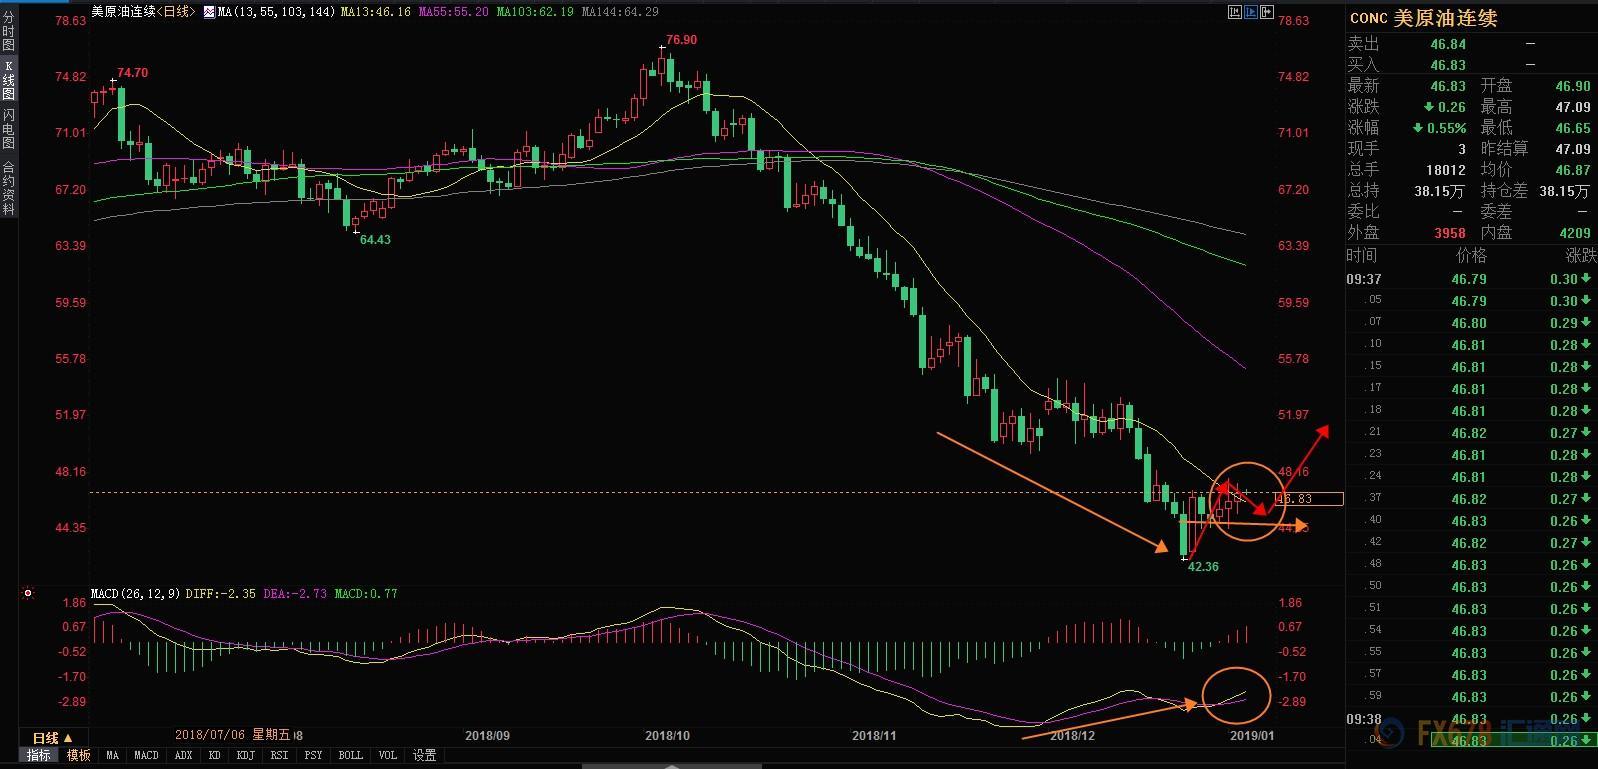Viewport: 1598px width, 769px height.
Task: Select the K线图 side tab
Action: click(9, 81)
